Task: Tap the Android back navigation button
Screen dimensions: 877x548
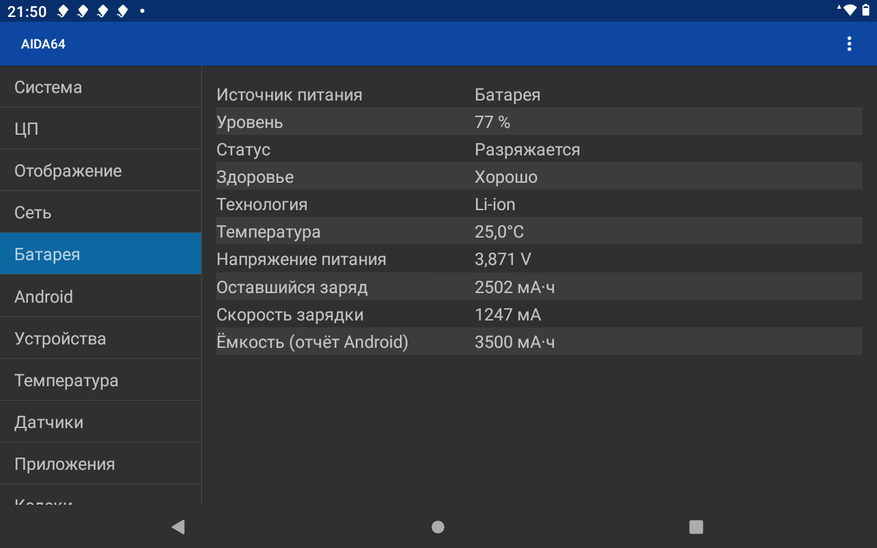Action: point(178,526)
